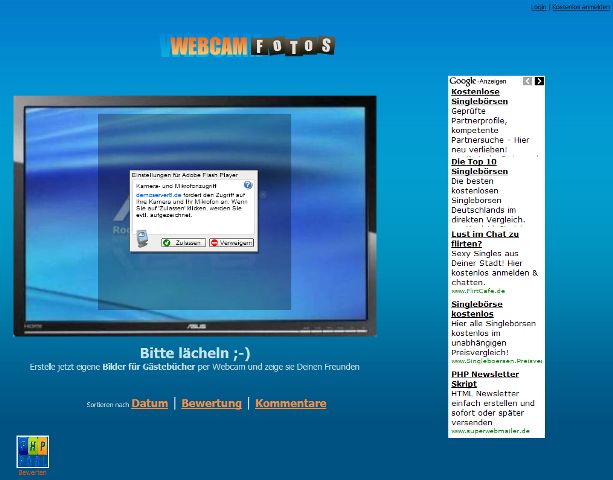Open the Kostenlose Singlebörsen ad link
Viewport: 613px width, 480px height.
point(479,96)
